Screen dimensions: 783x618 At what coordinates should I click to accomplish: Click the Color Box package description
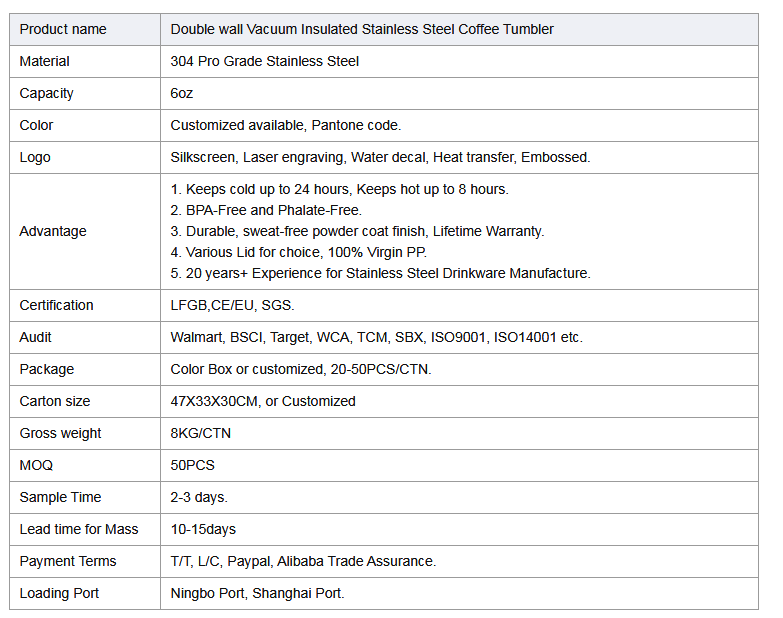tap(301, 369)
